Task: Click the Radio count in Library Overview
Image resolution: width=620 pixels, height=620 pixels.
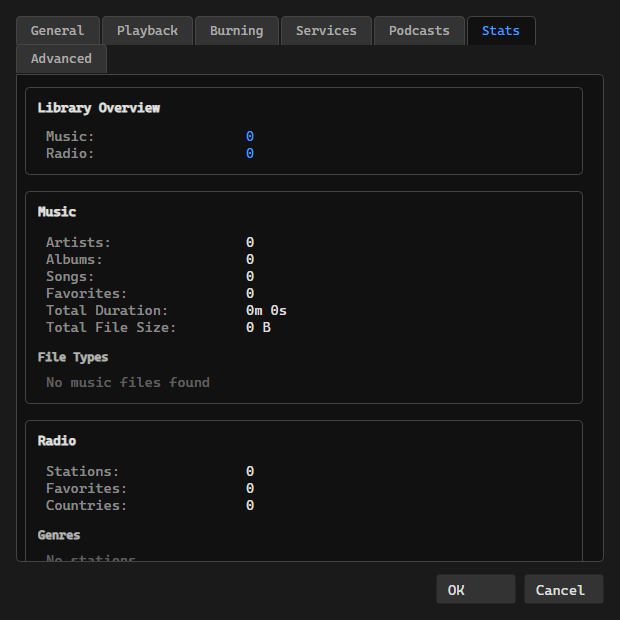Action: click(x=250, y=153)
